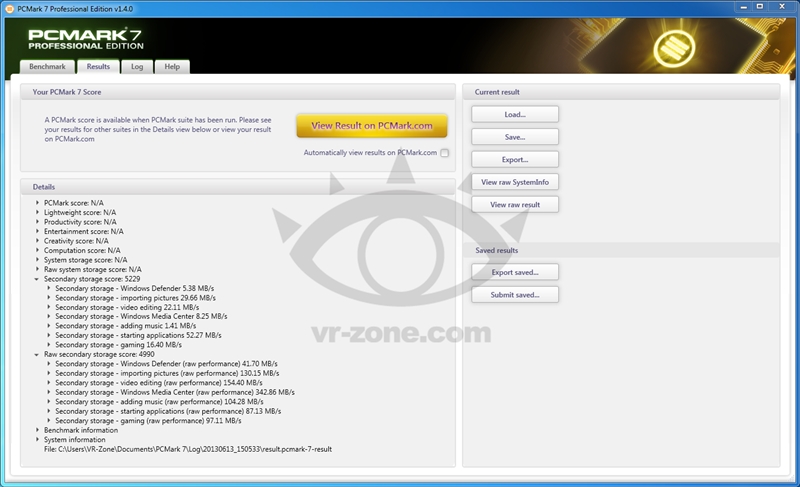
Task: Click the result file path line
Action: coord(188,449)
